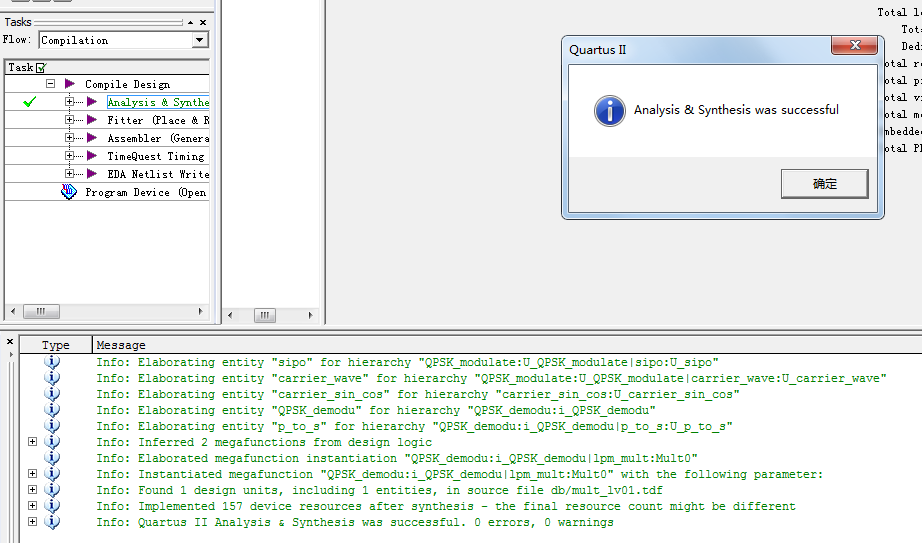This screenshot has width=922, height=543.
Task: Click the 'Analysis & Synthesis was successful' dialog text
Action: pyautogui.click(x=736, y=110)
